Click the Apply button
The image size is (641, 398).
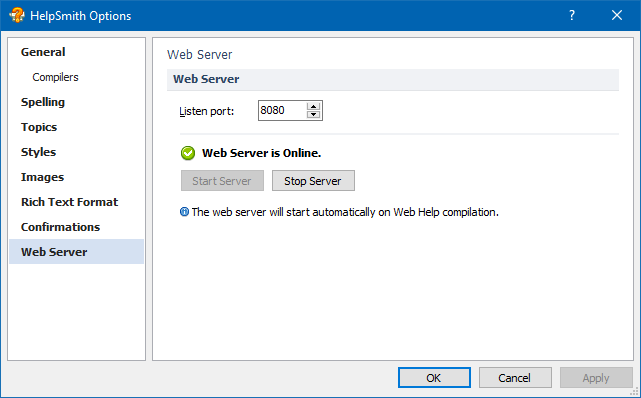(x=596, y=378)
